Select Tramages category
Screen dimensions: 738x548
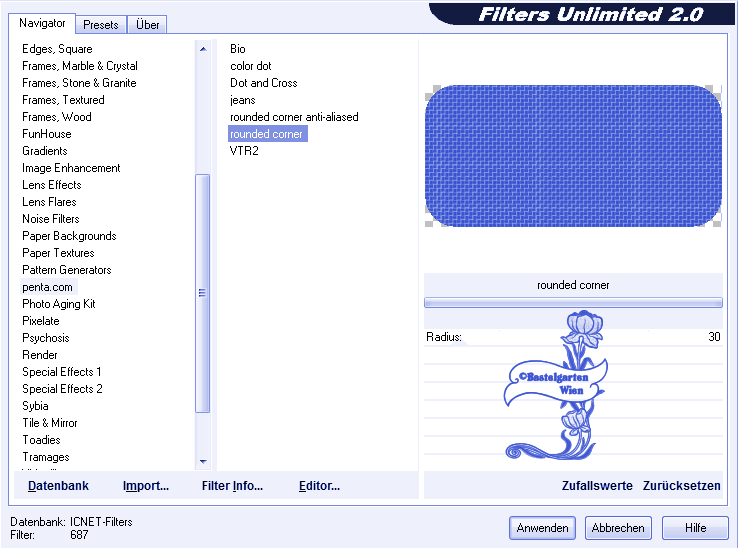tap(46, 457)
